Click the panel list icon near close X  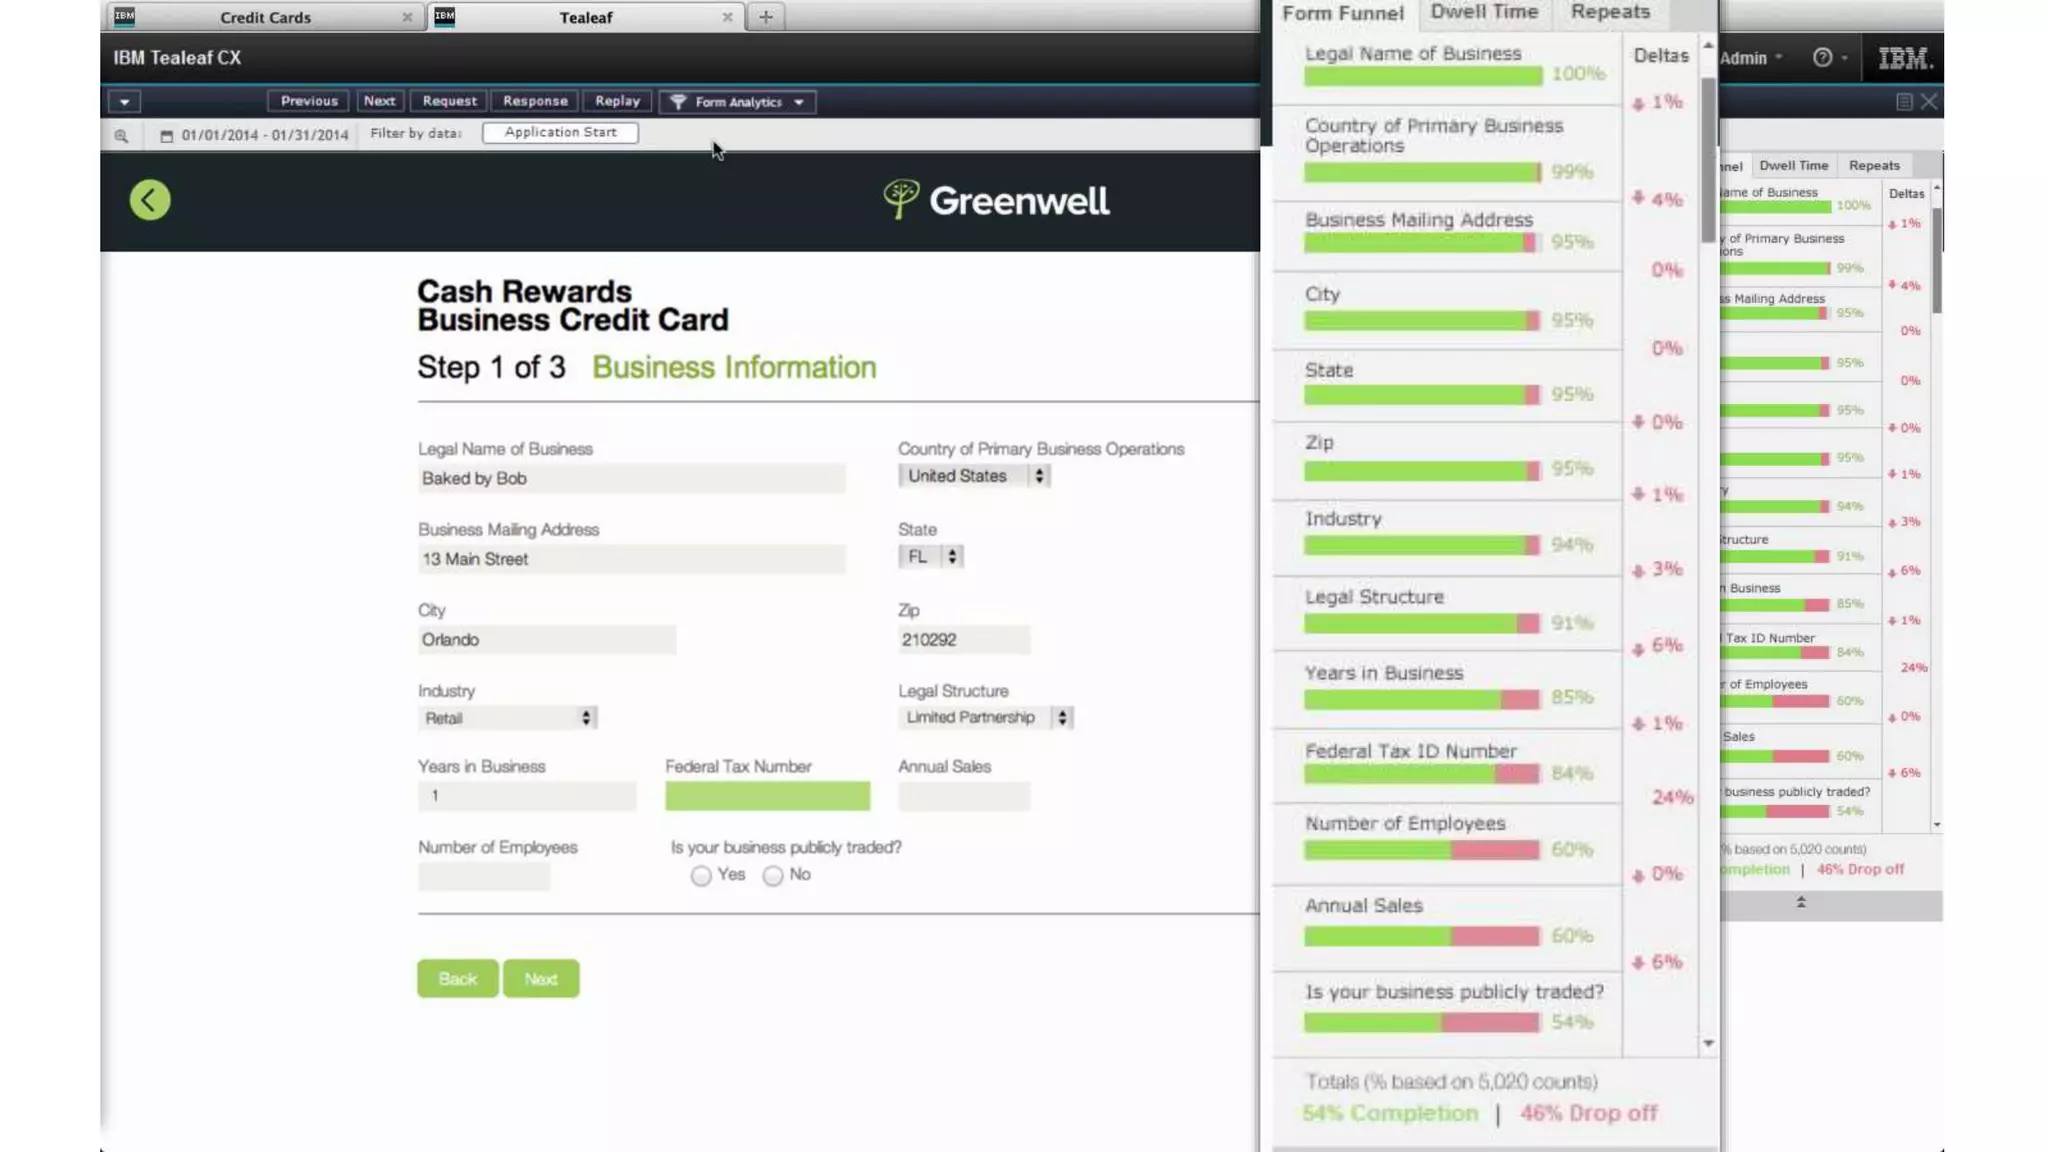(1904, 102)
